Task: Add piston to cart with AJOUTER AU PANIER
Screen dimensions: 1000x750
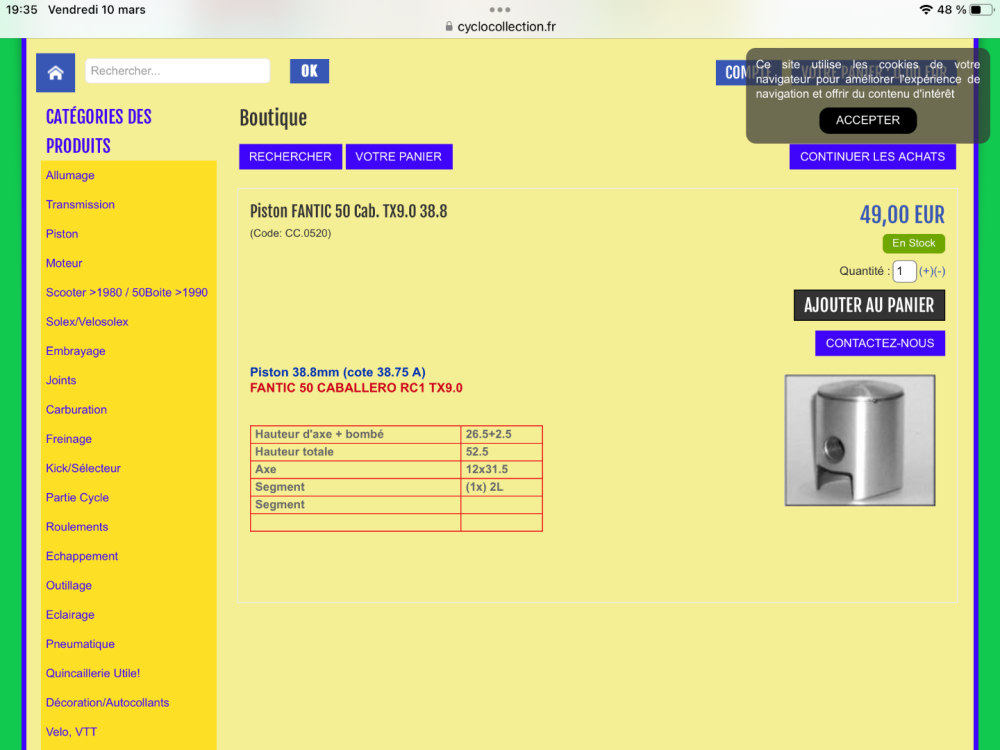Action: click(x=869, y=305)
